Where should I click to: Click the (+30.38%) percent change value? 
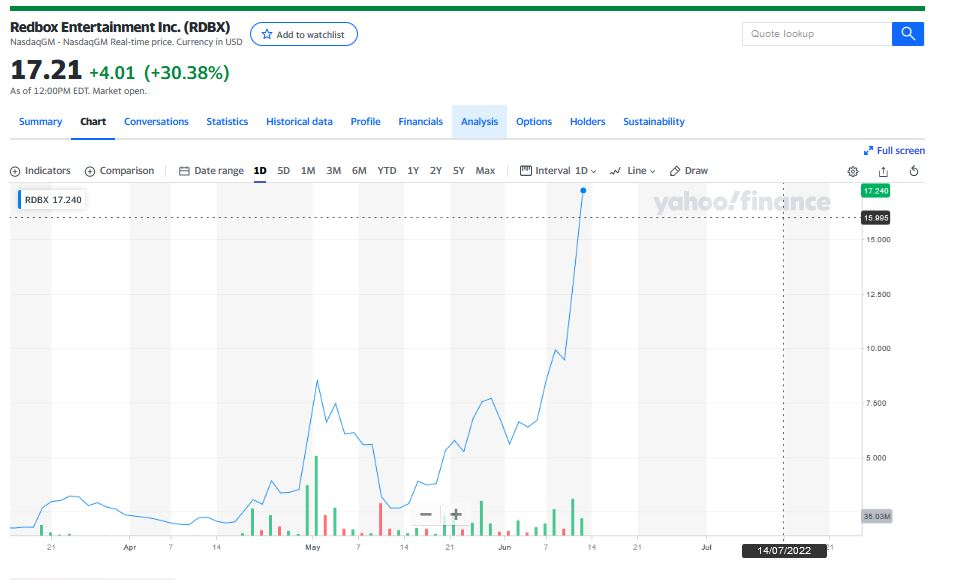coord(186,73)
